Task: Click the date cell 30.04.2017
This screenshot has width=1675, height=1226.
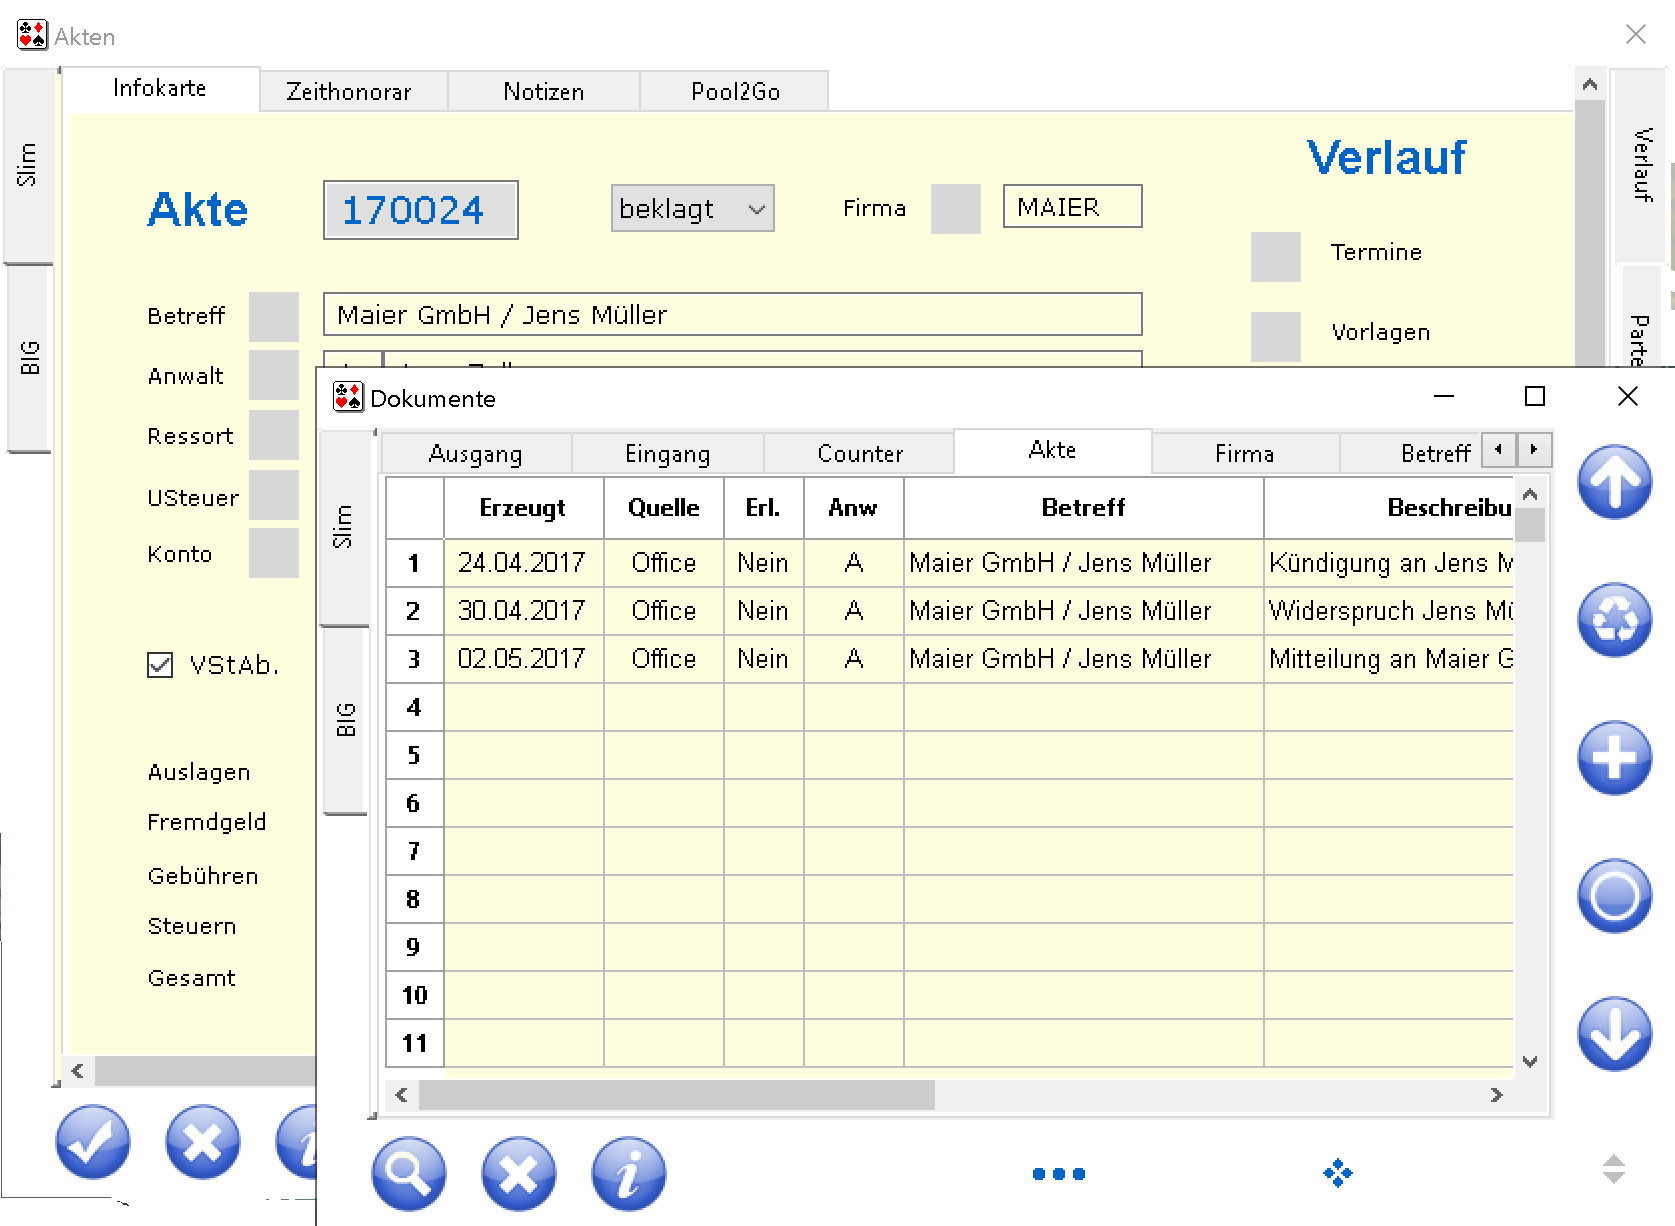Action: click(x=523, y=611)
